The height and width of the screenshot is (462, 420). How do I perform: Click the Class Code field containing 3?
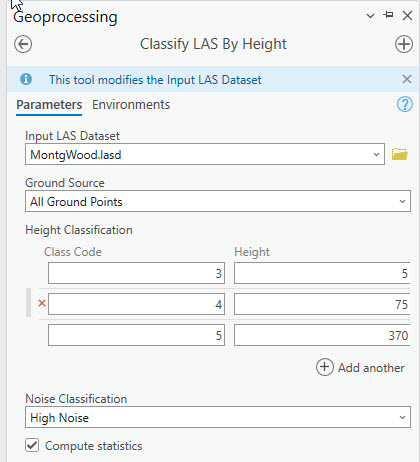click(x=136, y=273)
